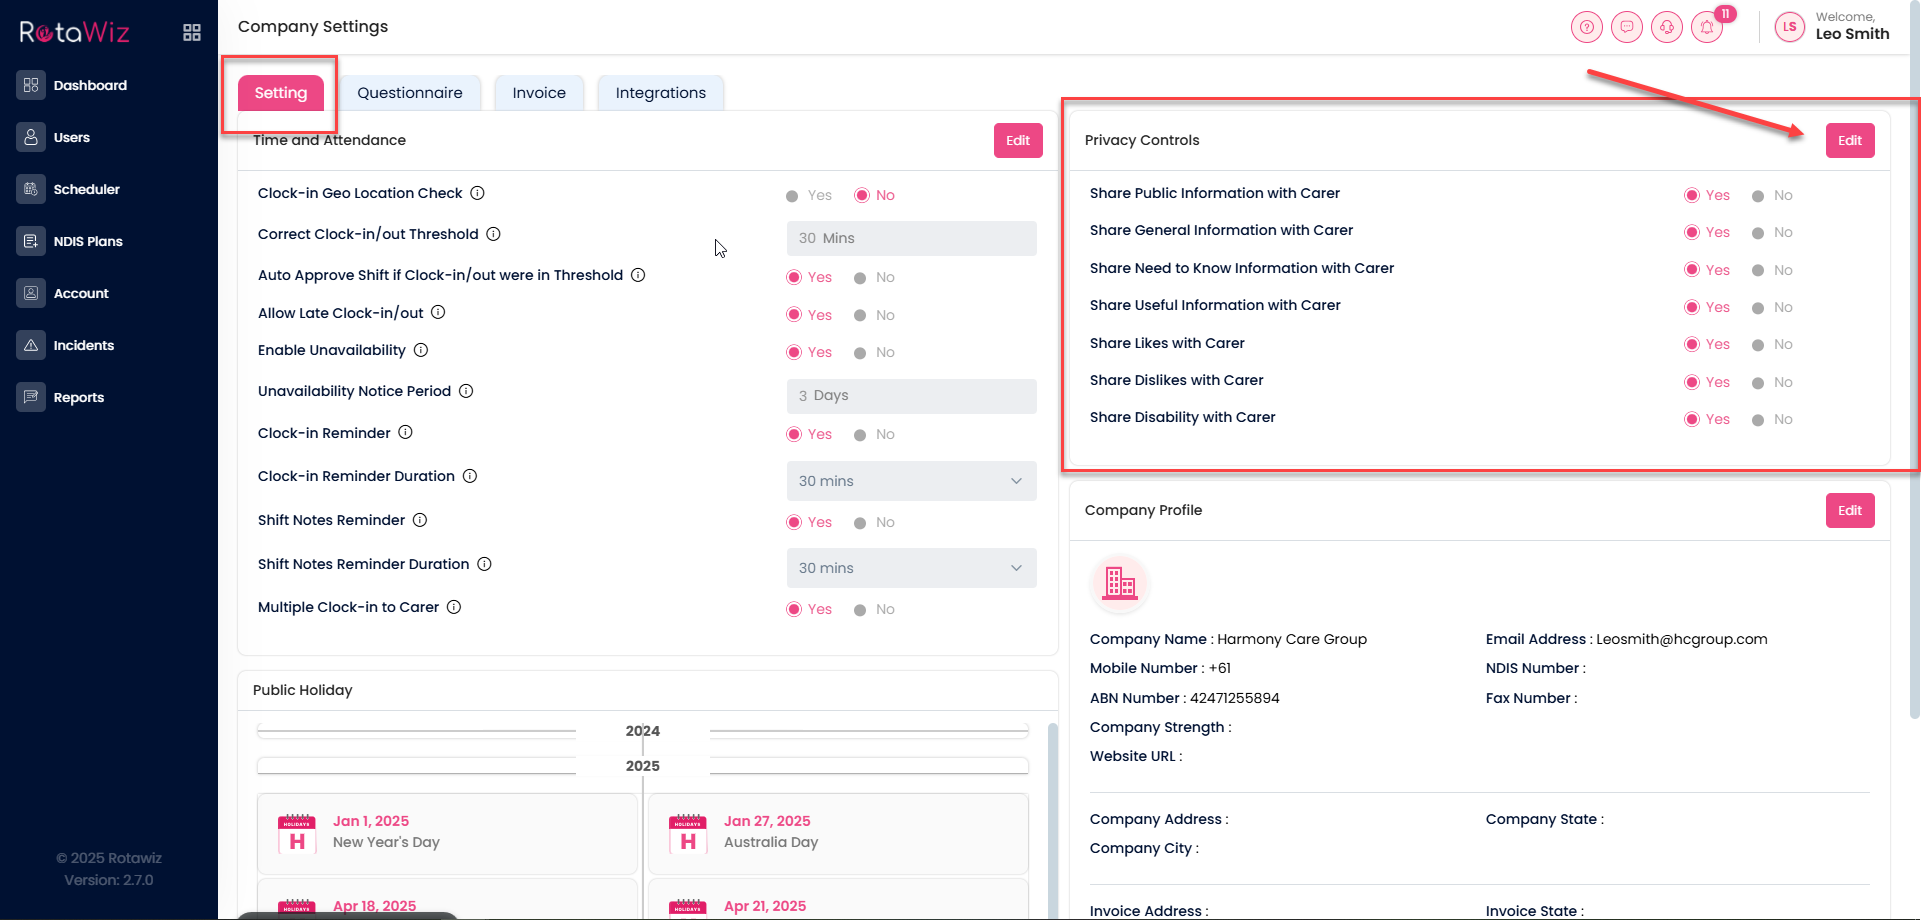Open the help question mark icon

tap(1586, 27)
